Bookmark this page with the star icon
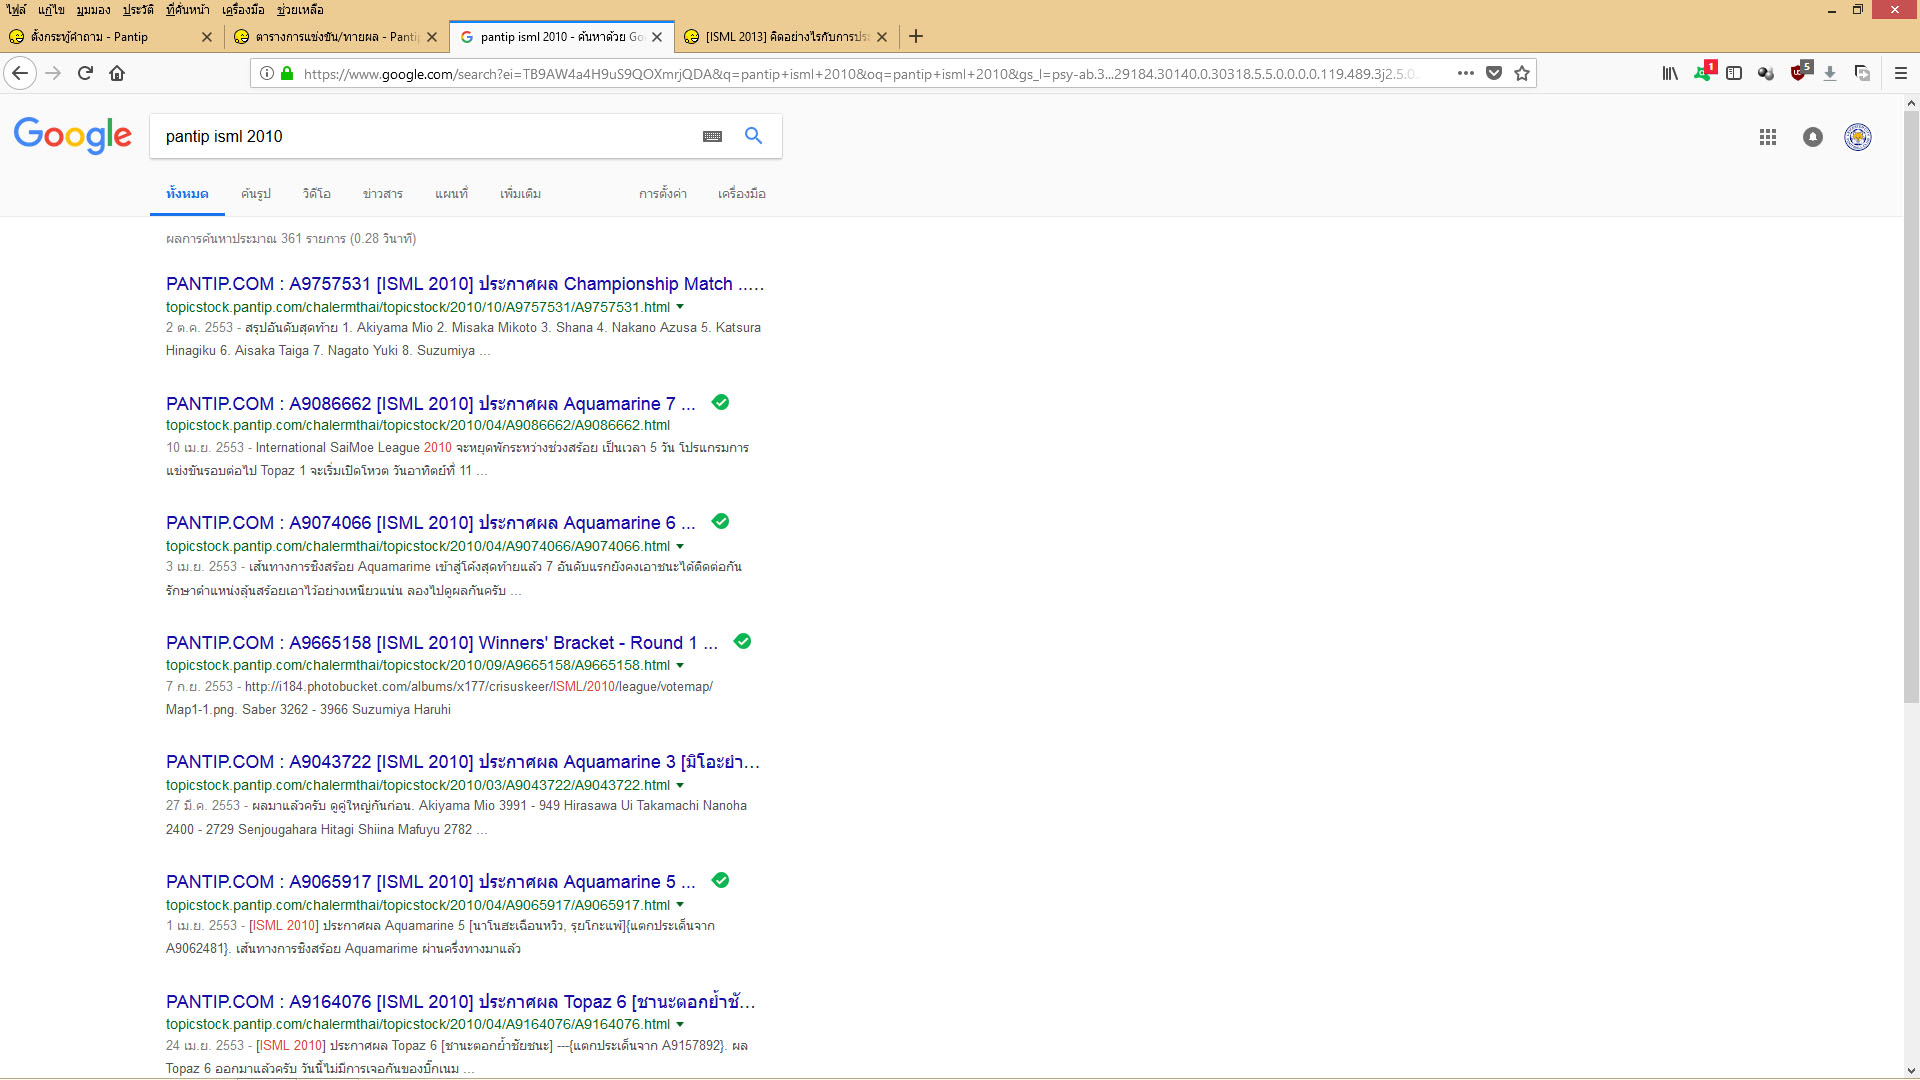Image resolution: width=1920 pixels, height=1080 pixels. [1522, 73]
